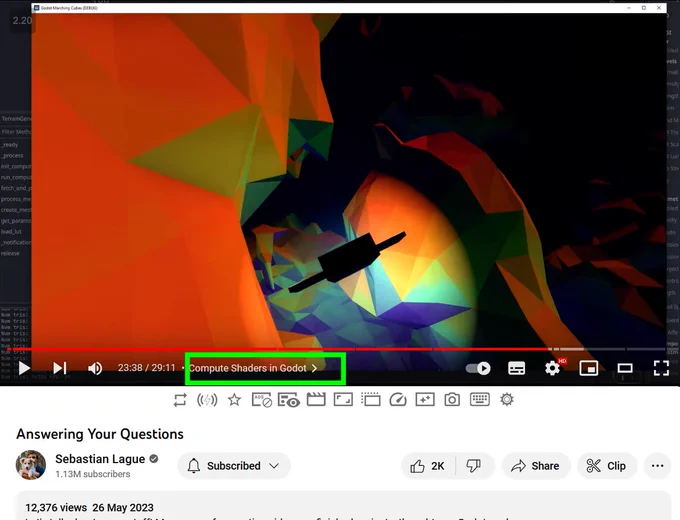Screen dimensions: 680x520
Task: Click the video time display 23:38 / 29:11
Action: point(147,368)
